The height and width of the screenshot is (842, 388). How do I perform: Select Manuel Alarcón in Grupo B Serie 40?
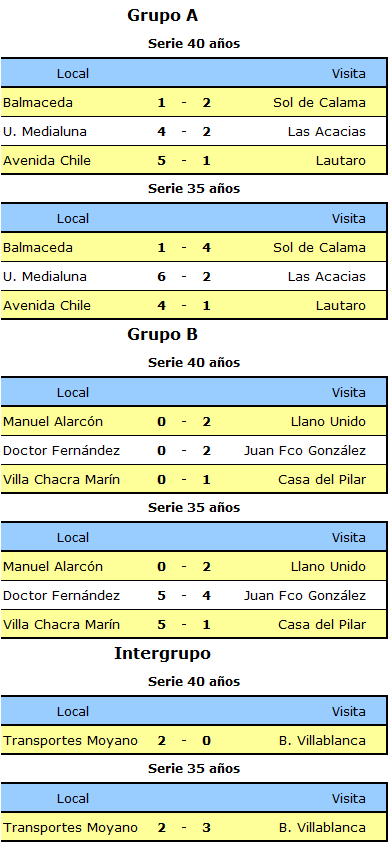point(53,422)
